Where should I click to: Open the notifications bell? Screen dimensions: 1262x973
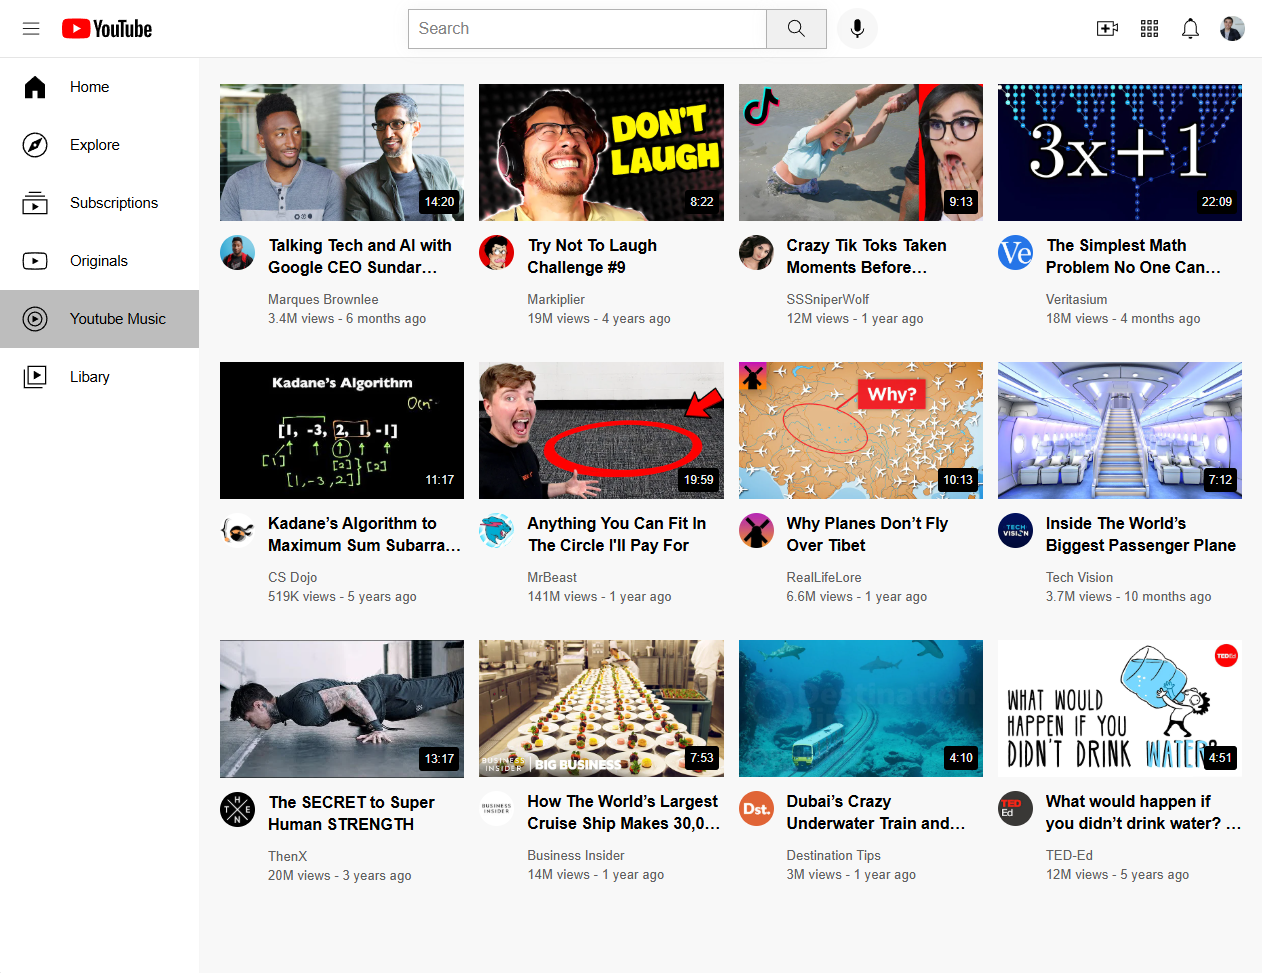1190,29
